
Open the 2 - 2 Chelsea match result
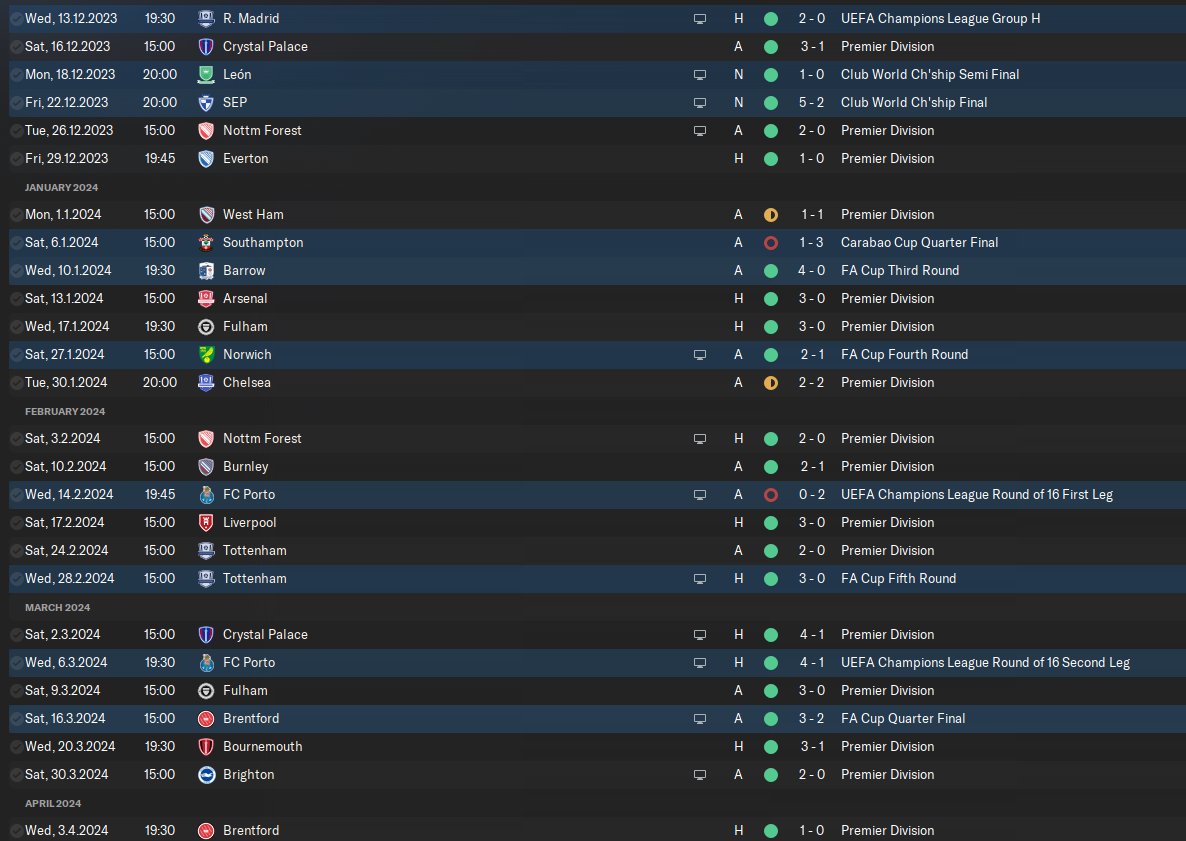(x=812, y=382)
